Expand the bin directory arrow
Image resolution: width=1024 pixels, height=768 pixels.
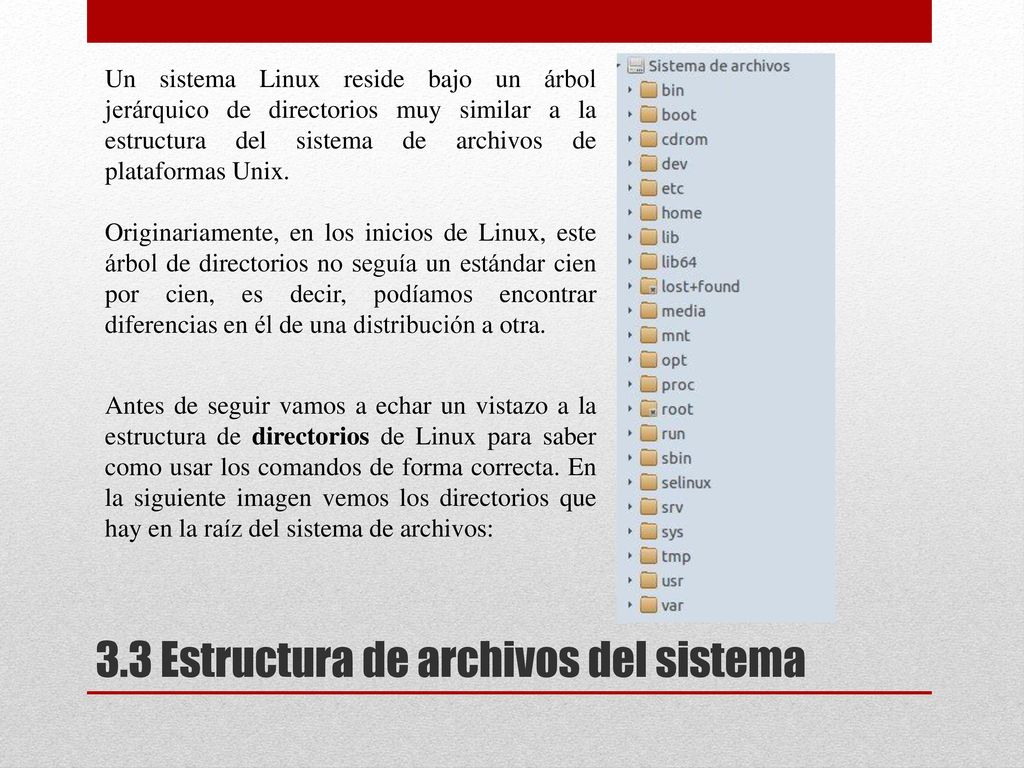630,89
